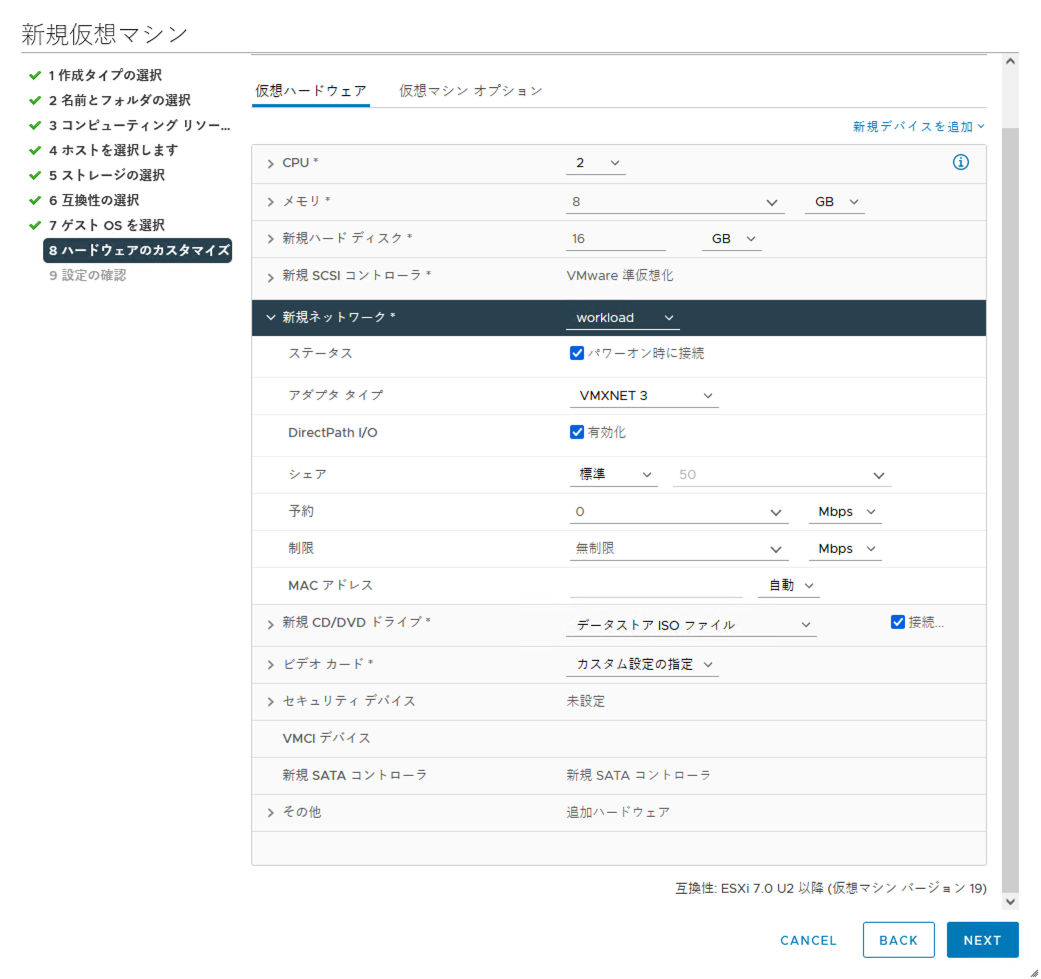Collapse the 新規ネットワーク section
The height and width of the screenshot is (979, 1041).
click(270, 317)
